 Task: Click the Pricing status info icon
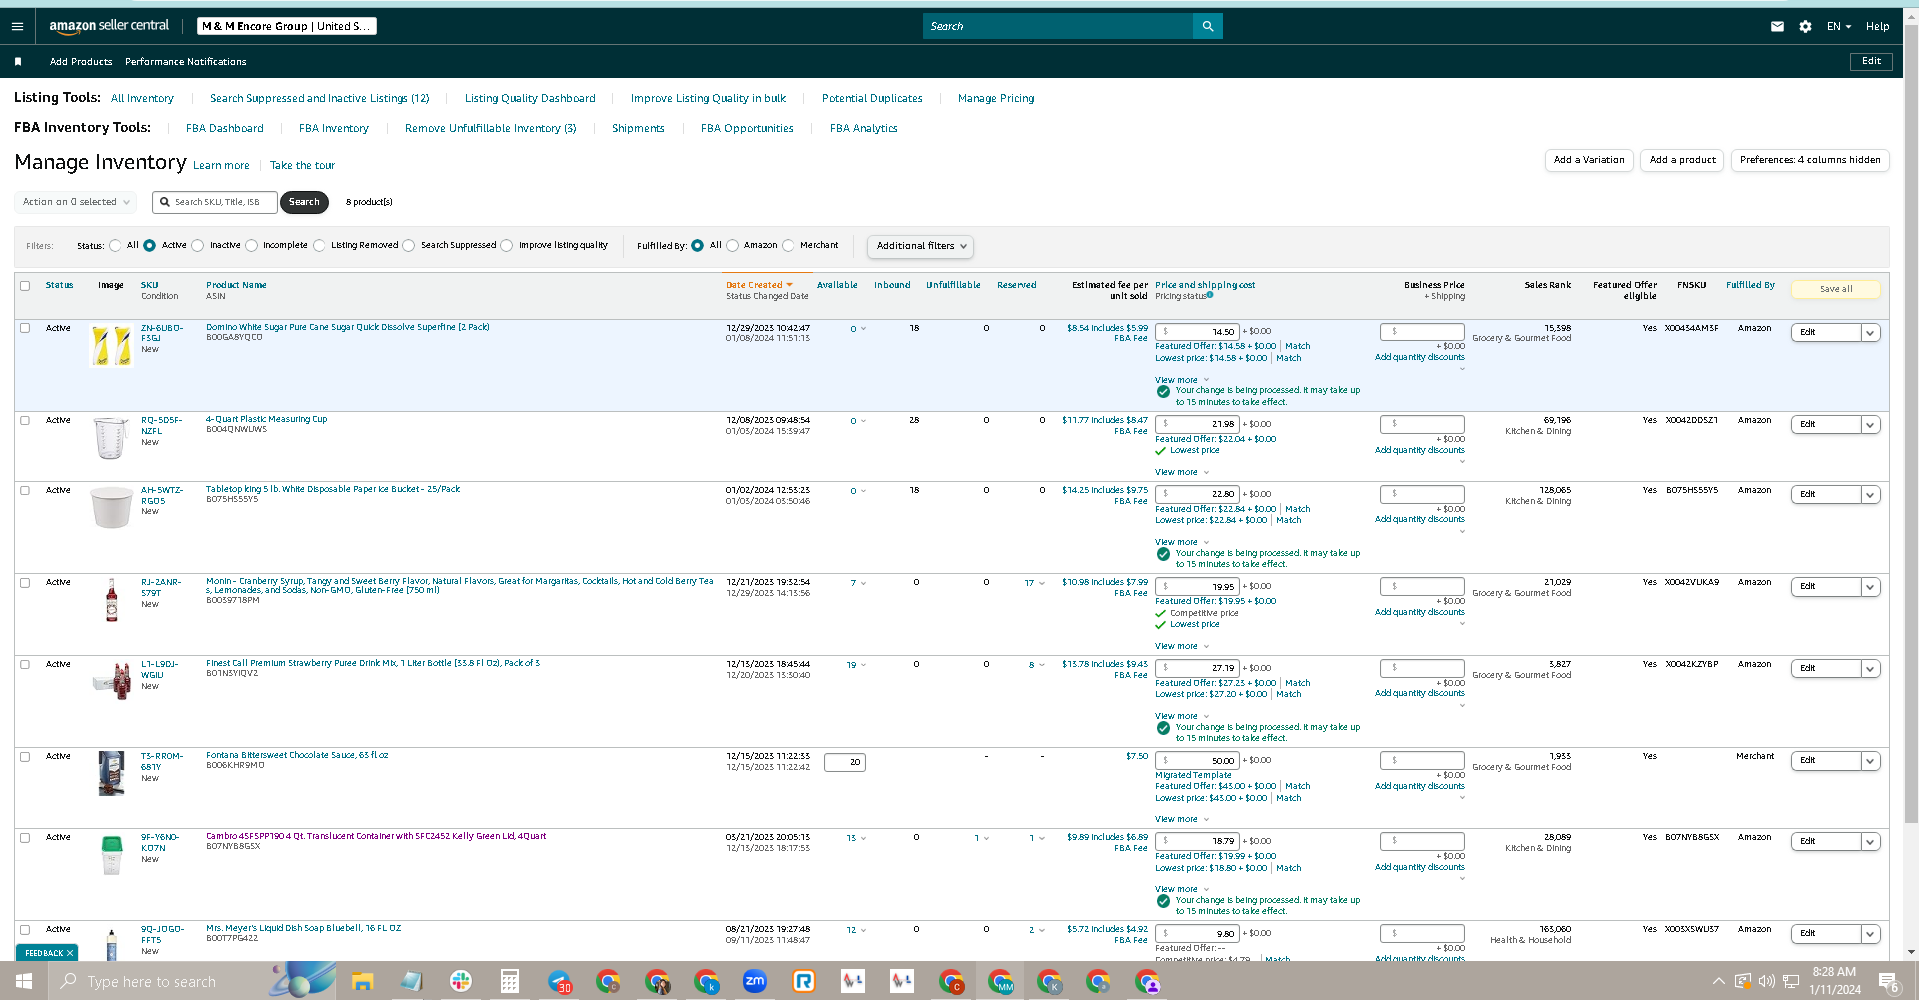click(1210, 295)
